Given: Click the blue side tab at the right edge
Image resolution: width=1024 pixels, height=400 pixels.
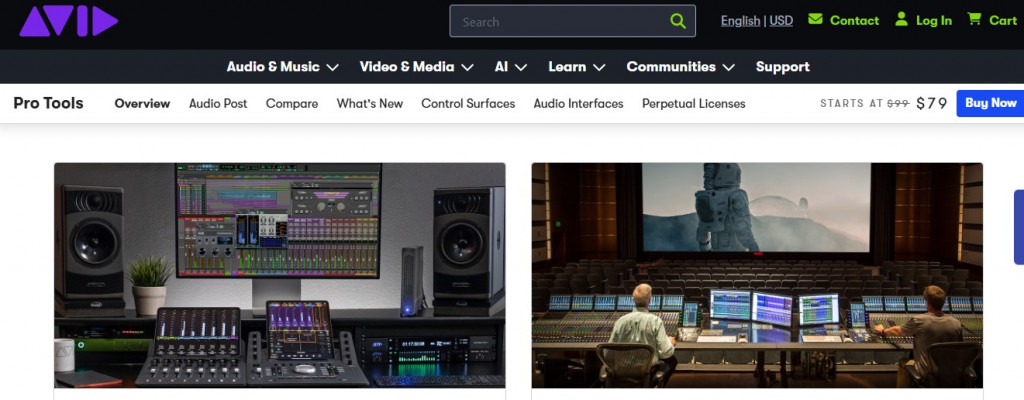Looking at the screenshot, I should [1019, 227].
